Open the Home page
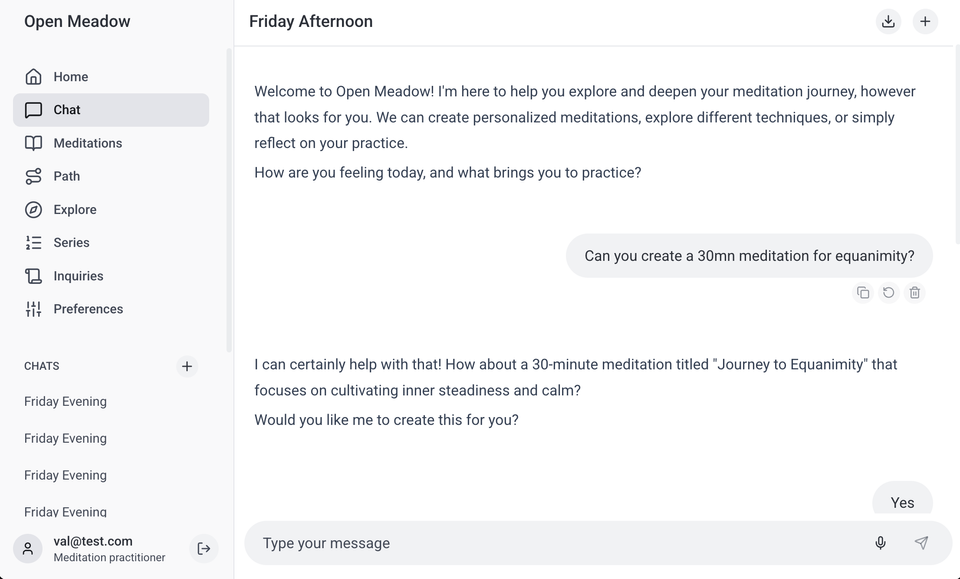Viewport: 960px width, 579px height. 70,77
